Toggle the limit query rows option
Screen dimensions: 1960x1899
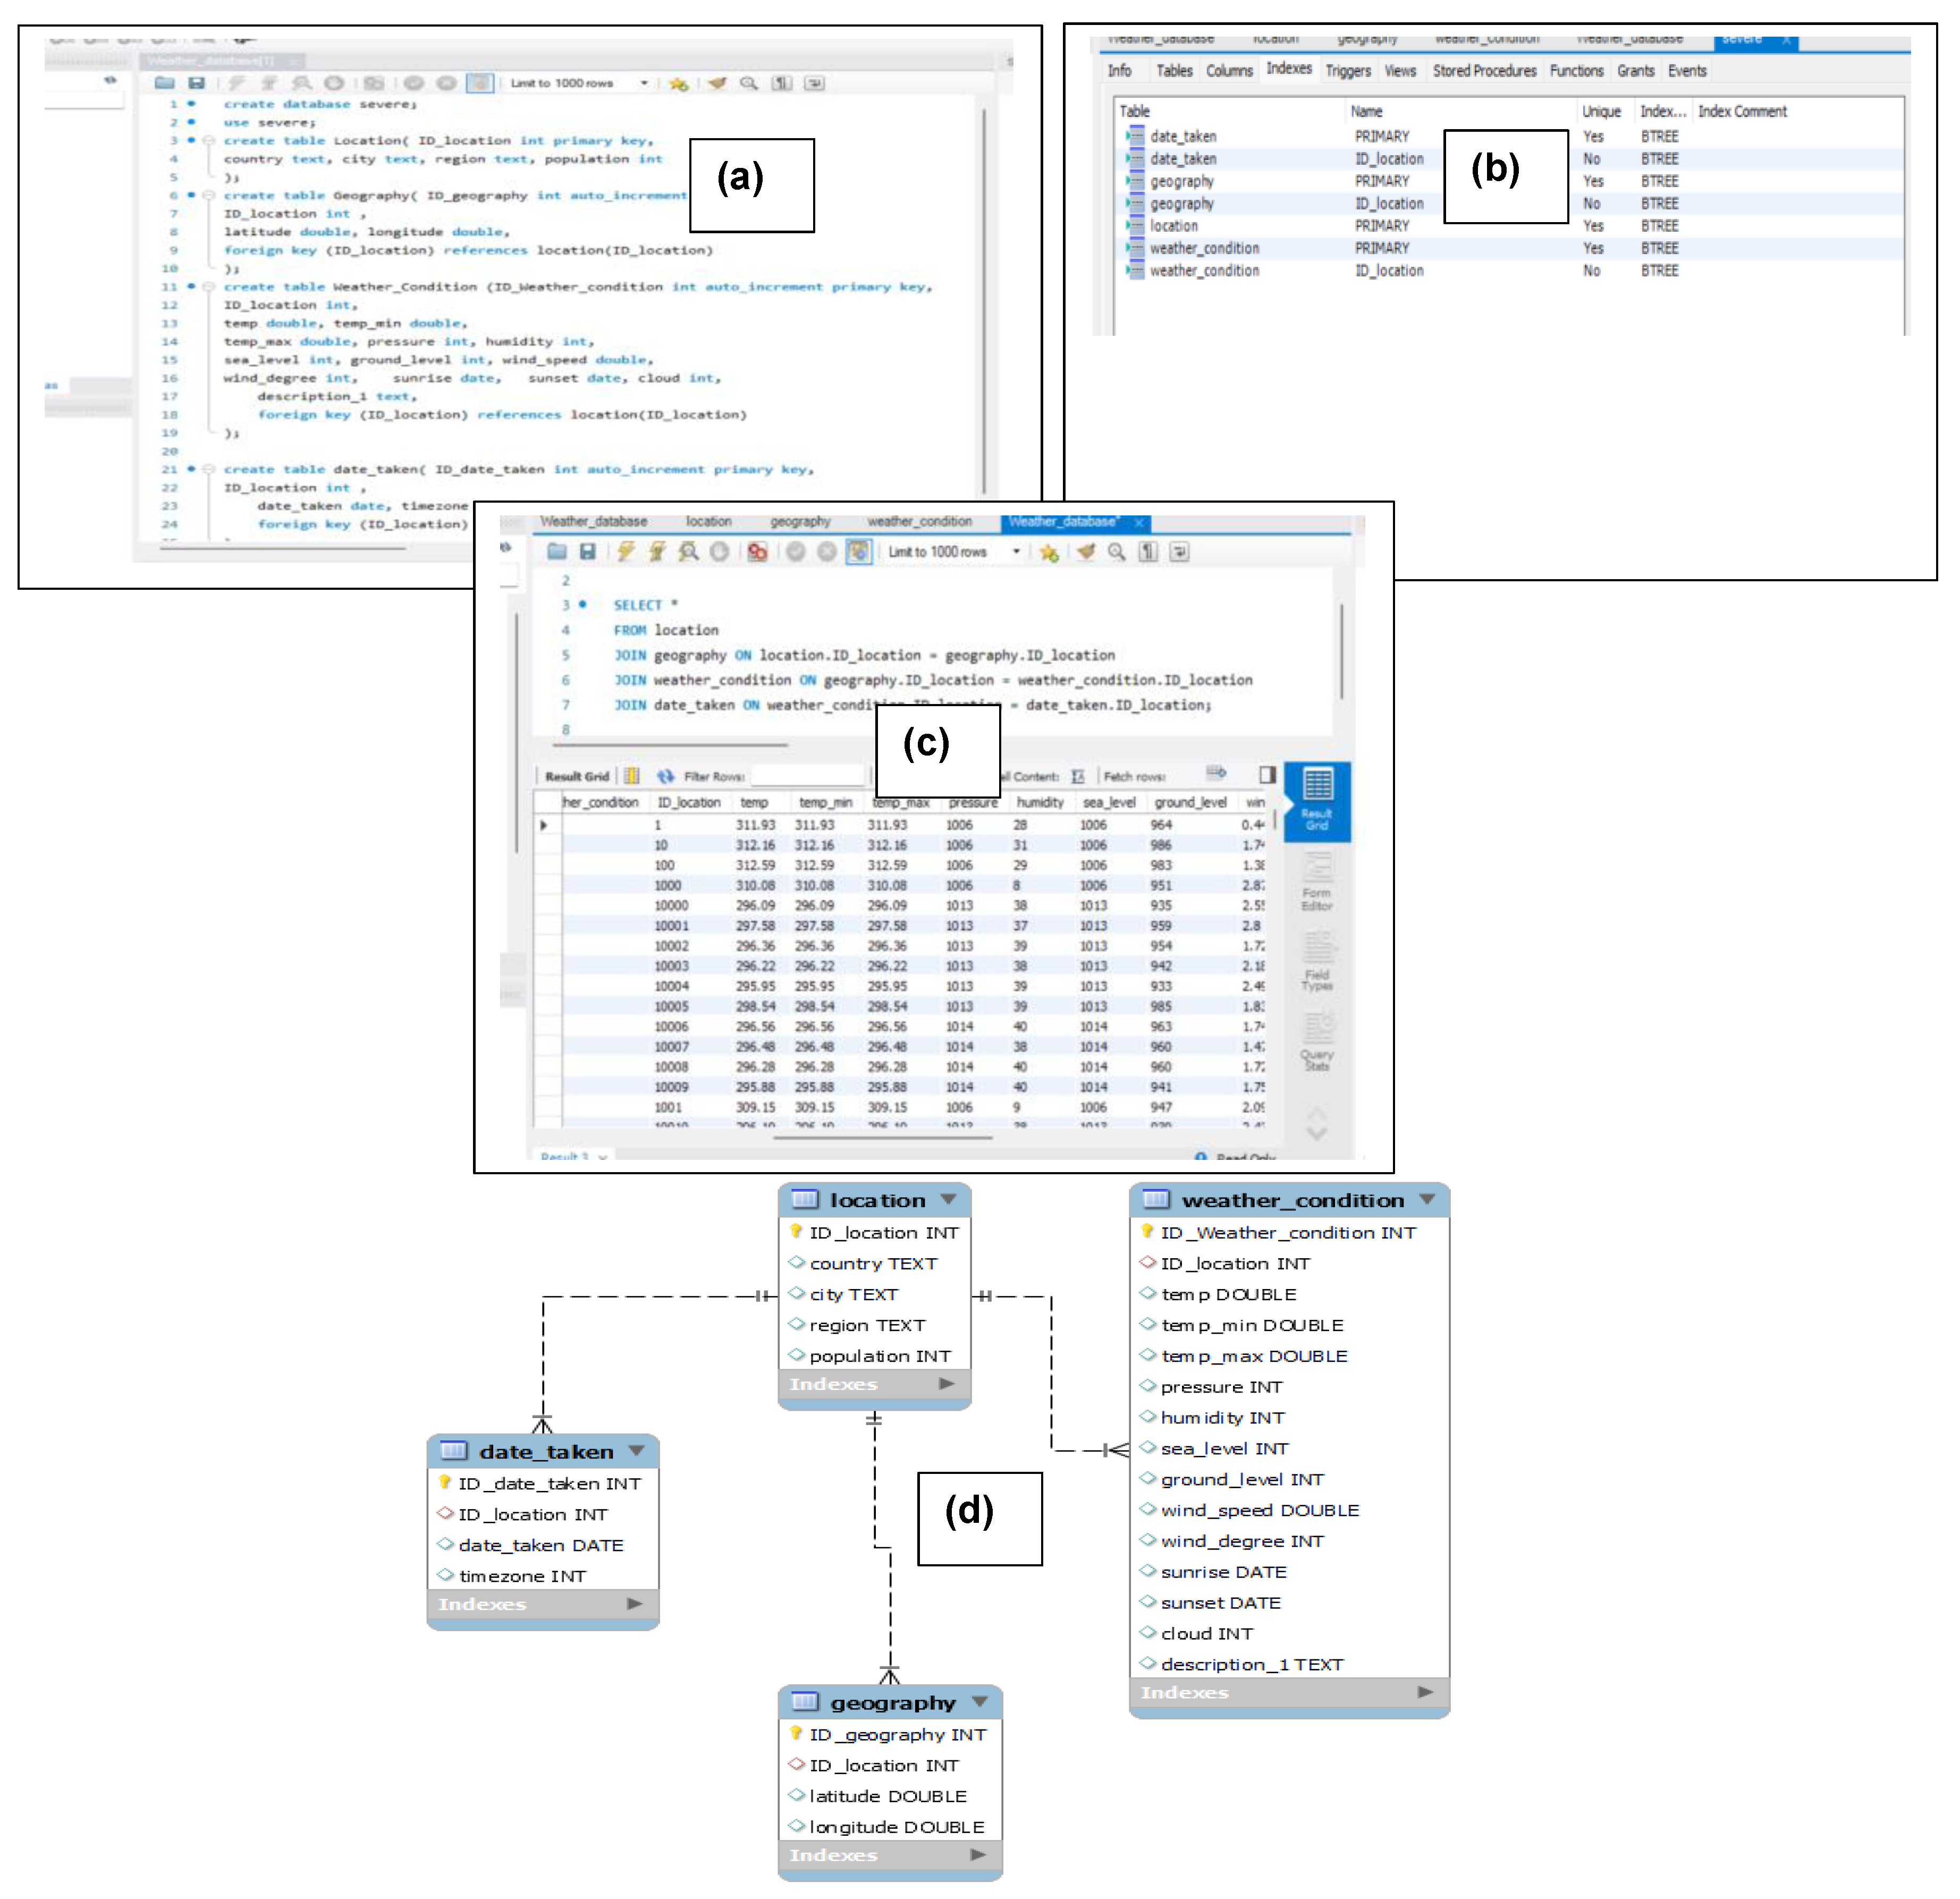tap(857, 552)
